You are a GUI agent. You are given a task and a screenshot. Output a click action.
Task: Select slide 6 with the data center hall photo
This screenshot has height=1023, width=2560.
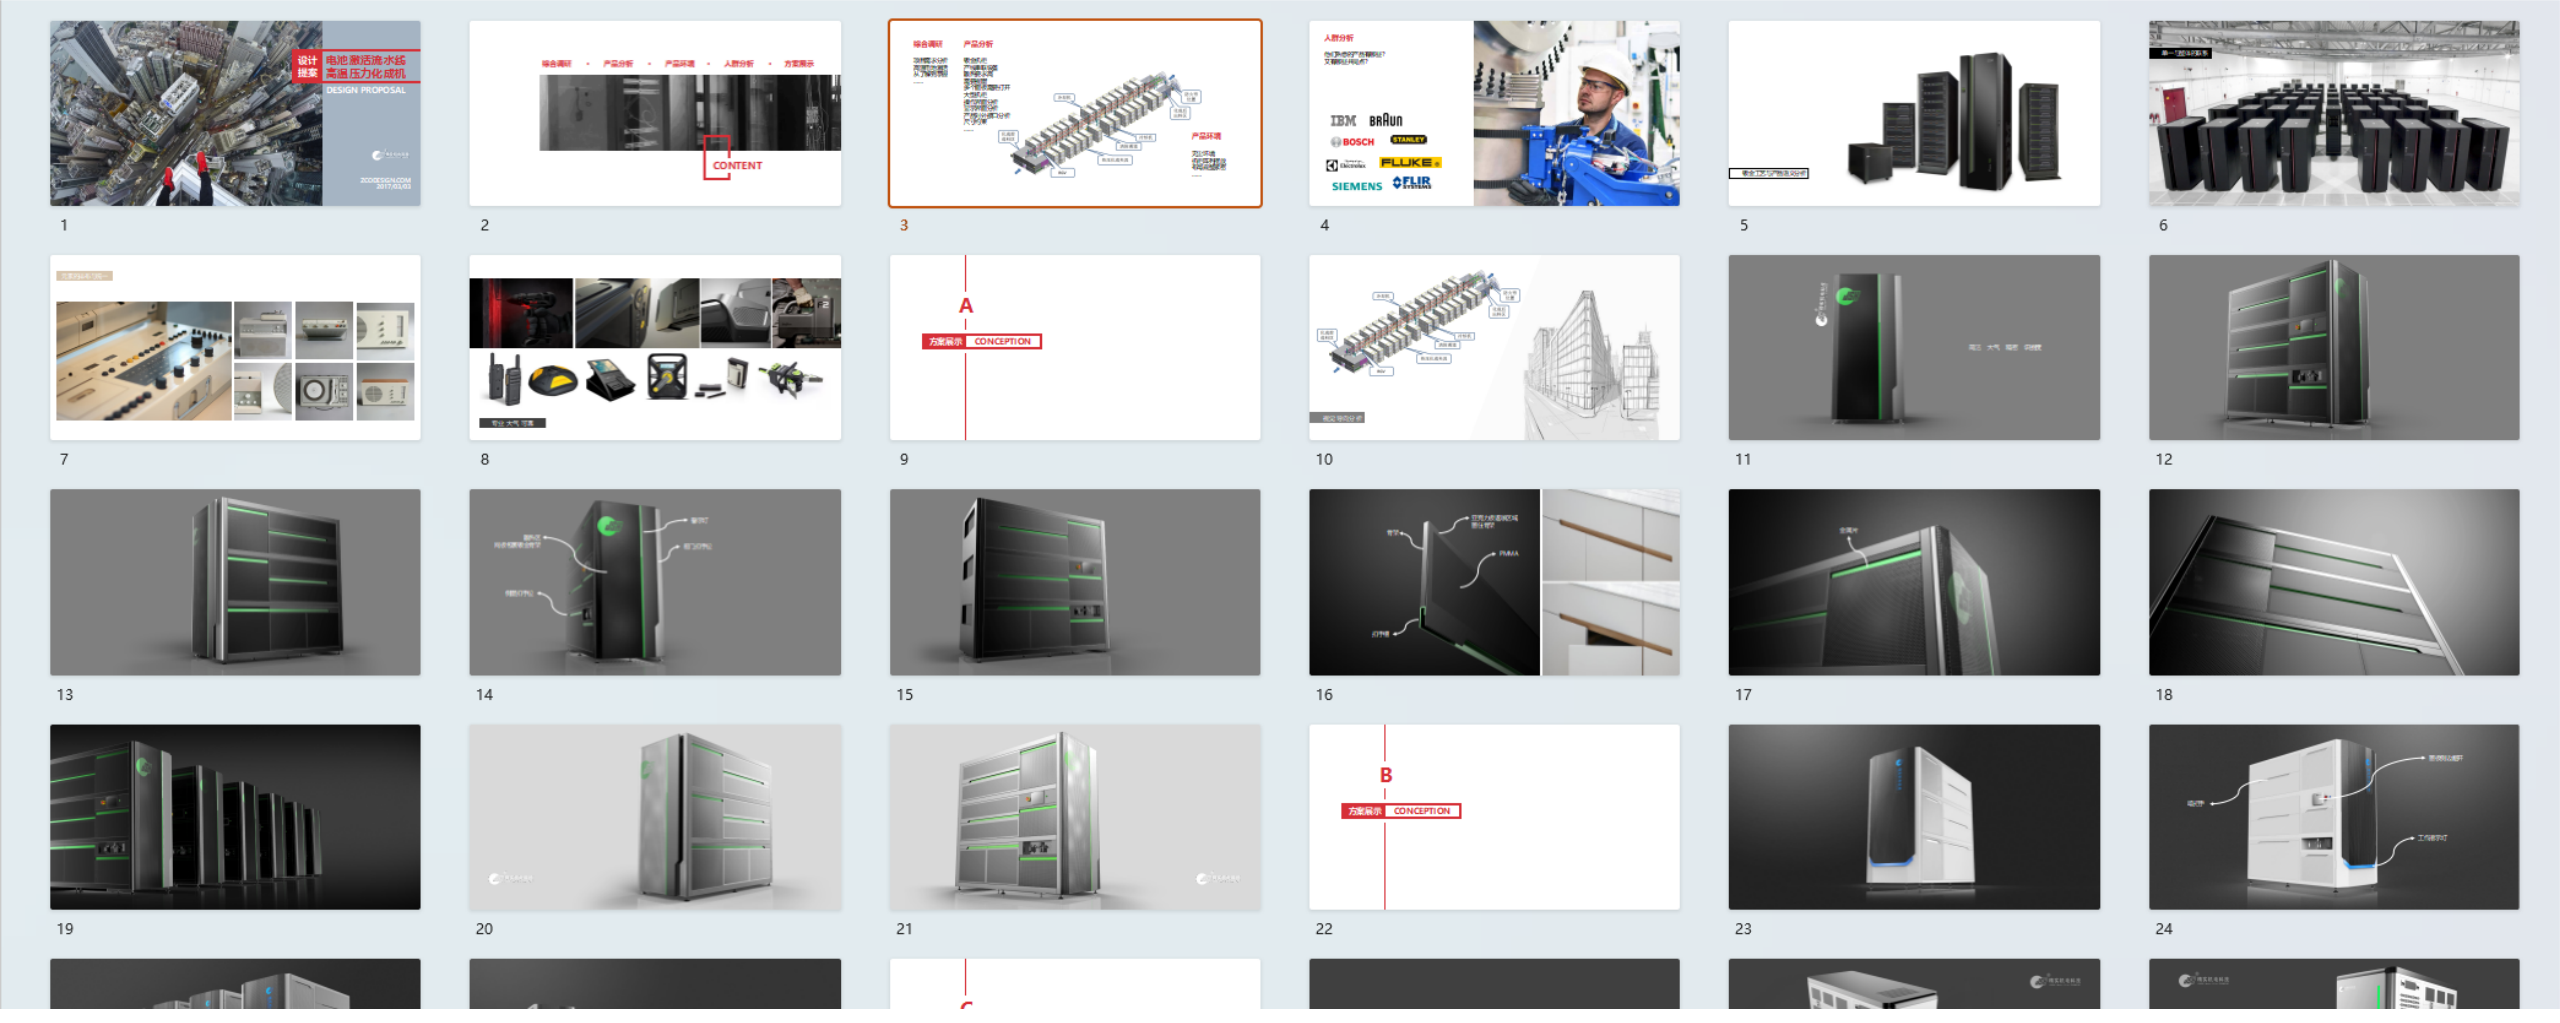pyautogui.click(x=2332, y=113)
